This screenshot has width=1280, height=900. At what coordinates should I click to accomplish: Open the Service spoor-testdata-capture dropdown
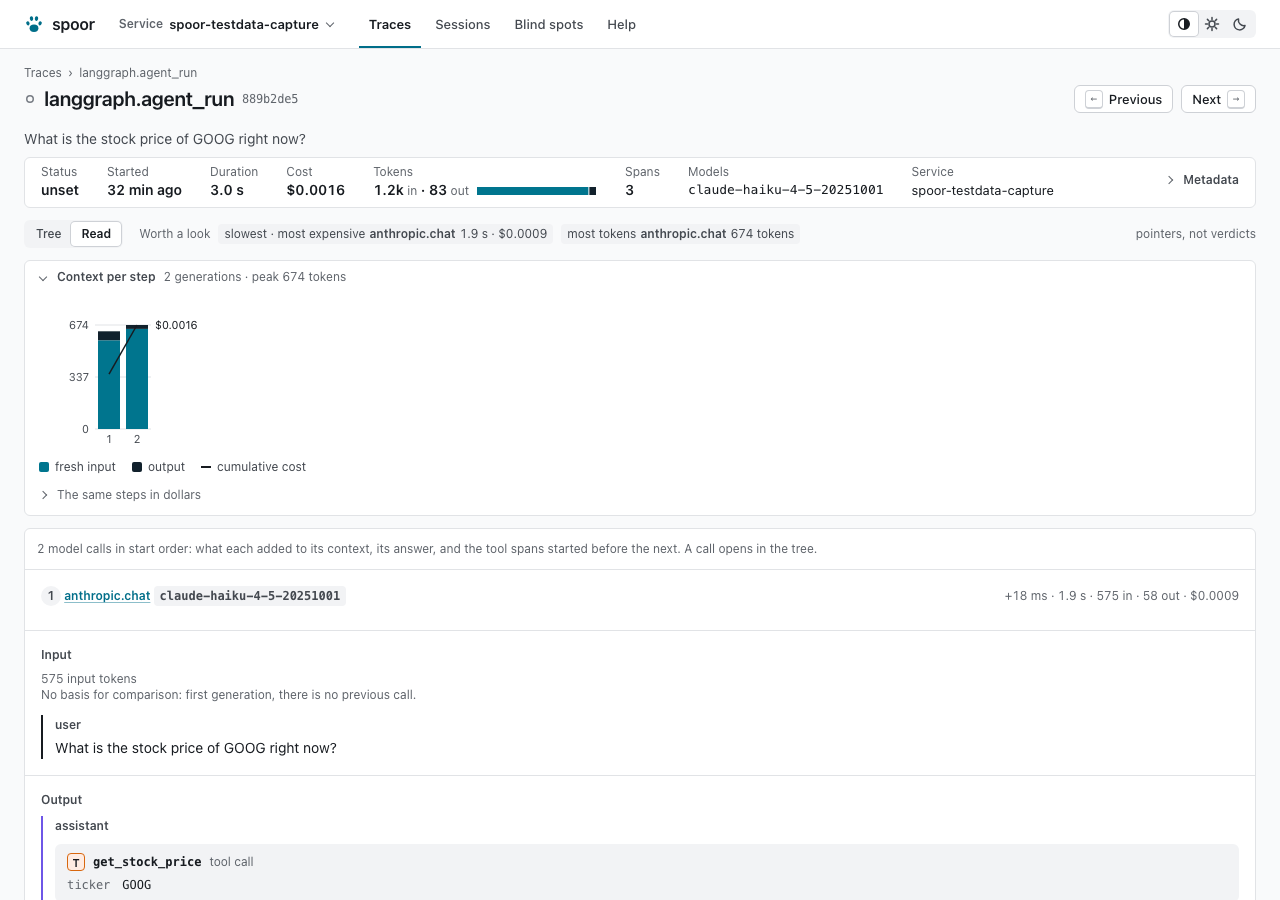pyautogui.click(x=227, y=24)
